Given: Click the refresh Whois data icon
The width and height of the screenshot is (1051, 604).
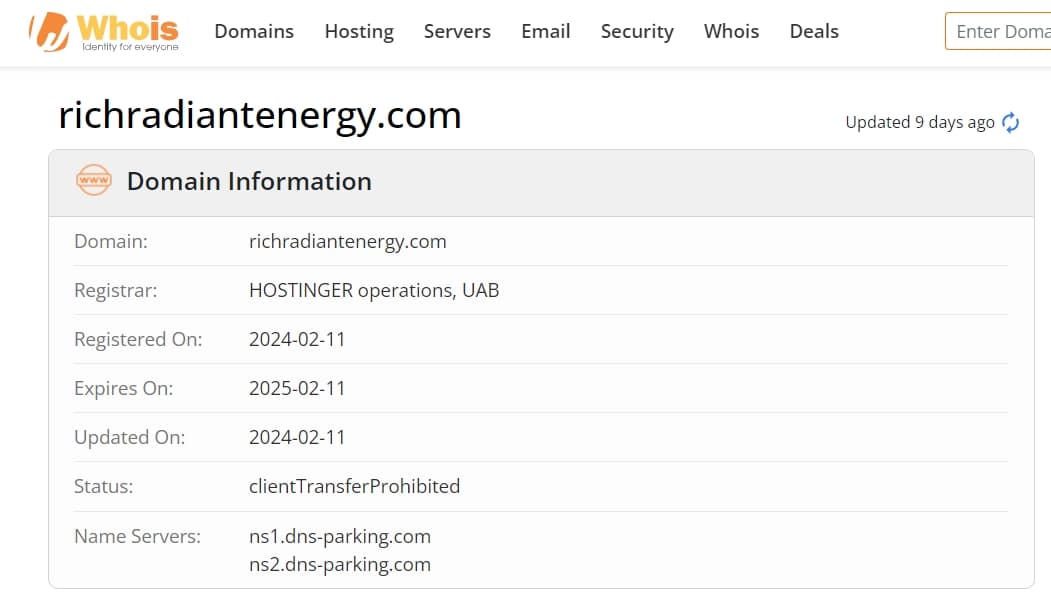Looking at the screenshot, I should [1010, 123].
